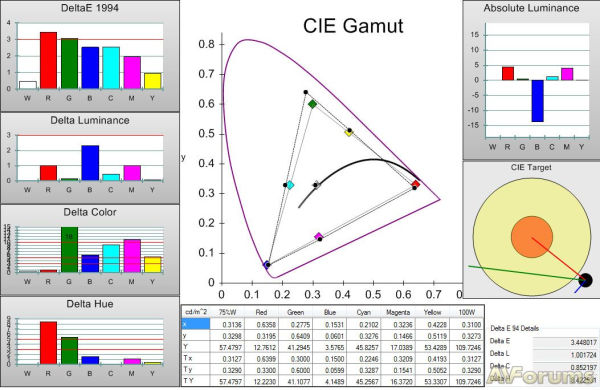600x390 pixels.
Task: Click the 75%W column header
Action: [x=227, y=312]
